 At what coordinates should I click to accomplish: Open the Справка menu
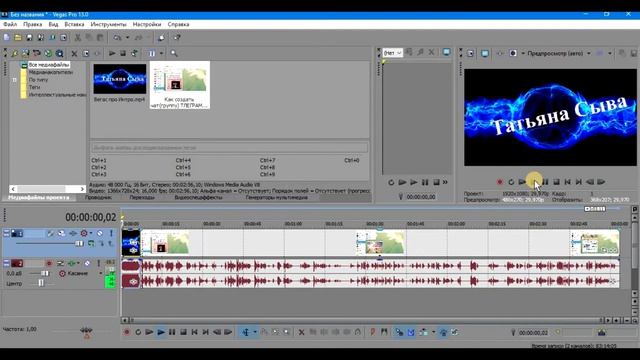coord(178,24)
